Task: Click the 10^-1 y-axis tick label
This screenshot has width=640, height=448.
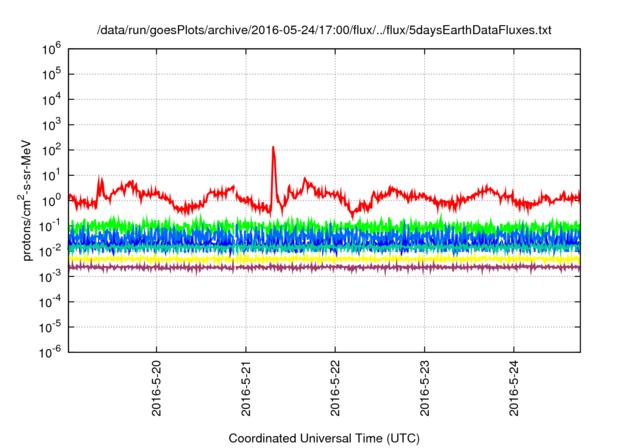Action: pyautogui.click(x=51, y=226)
